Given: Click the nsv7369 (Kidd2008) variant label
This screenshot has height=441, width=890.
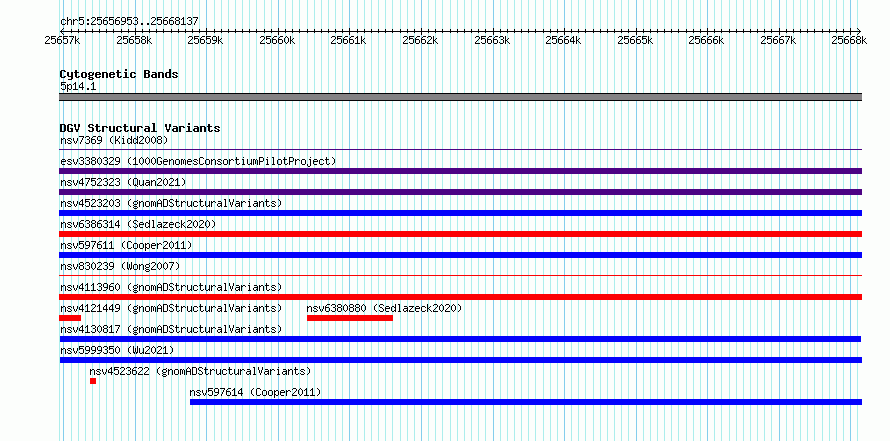Looking at the screenshot, I should 114,140.
